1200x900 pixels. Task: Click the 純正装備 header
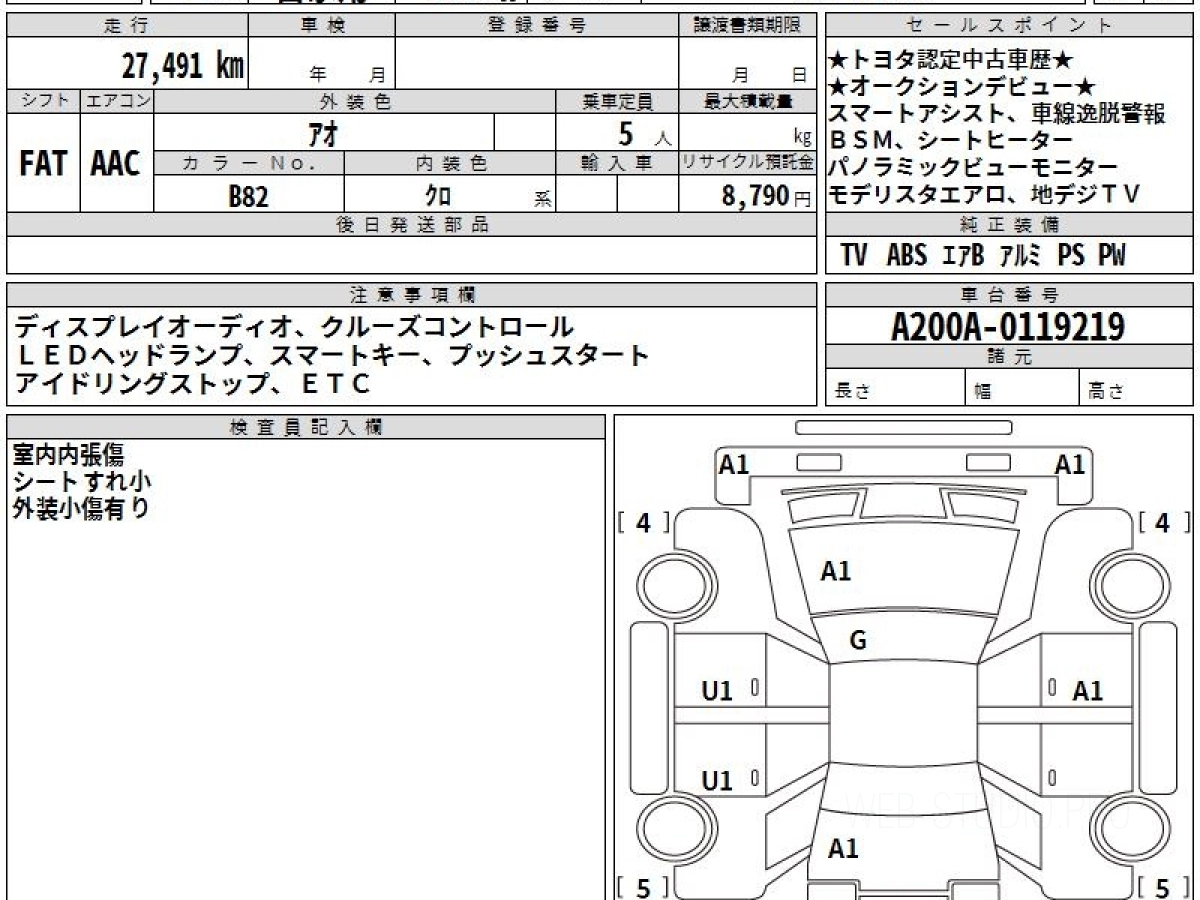(x=1010, y=225)
